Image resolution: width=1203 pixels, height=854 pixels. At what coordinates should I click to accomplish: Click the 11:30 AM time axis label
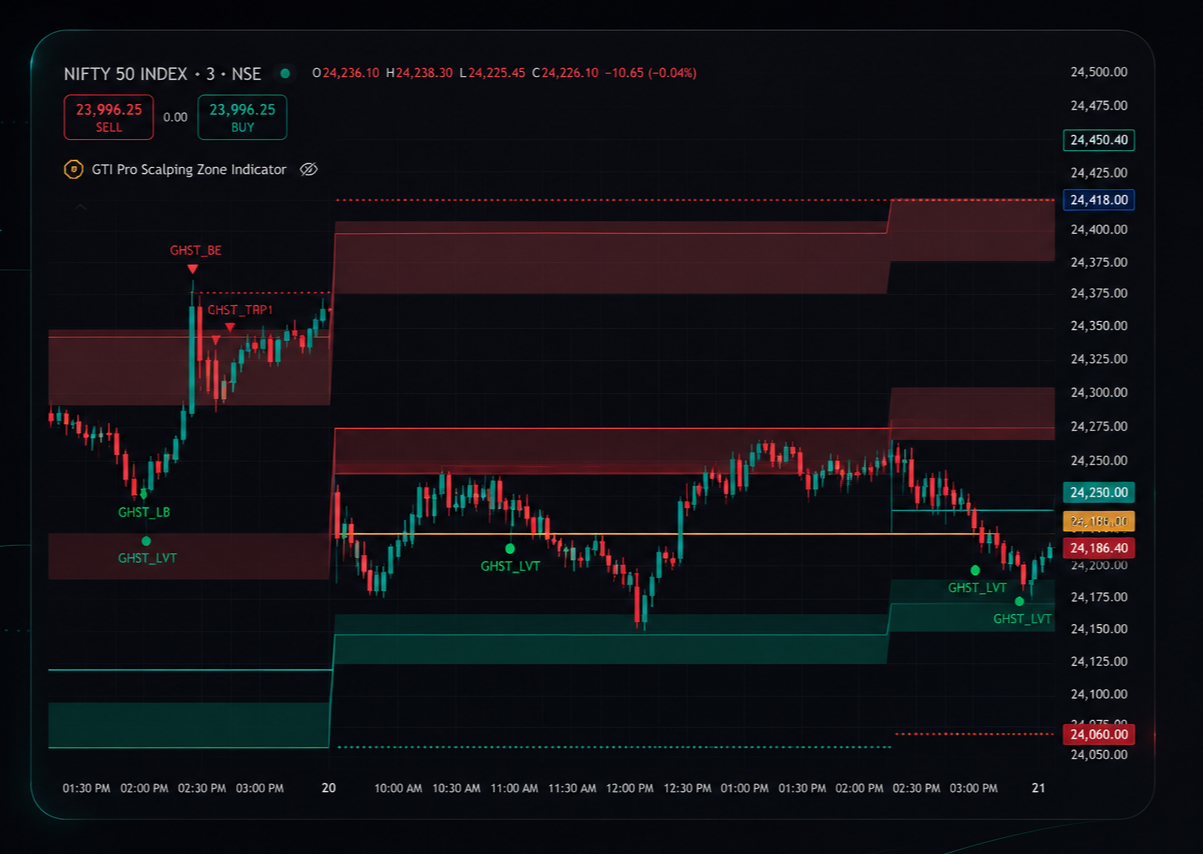tap(573, 788)
